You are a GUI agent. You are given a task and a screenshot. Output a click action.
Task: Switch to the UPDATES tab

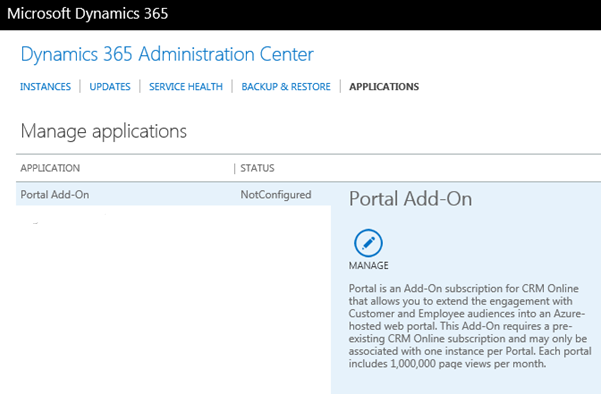[110, 87]
